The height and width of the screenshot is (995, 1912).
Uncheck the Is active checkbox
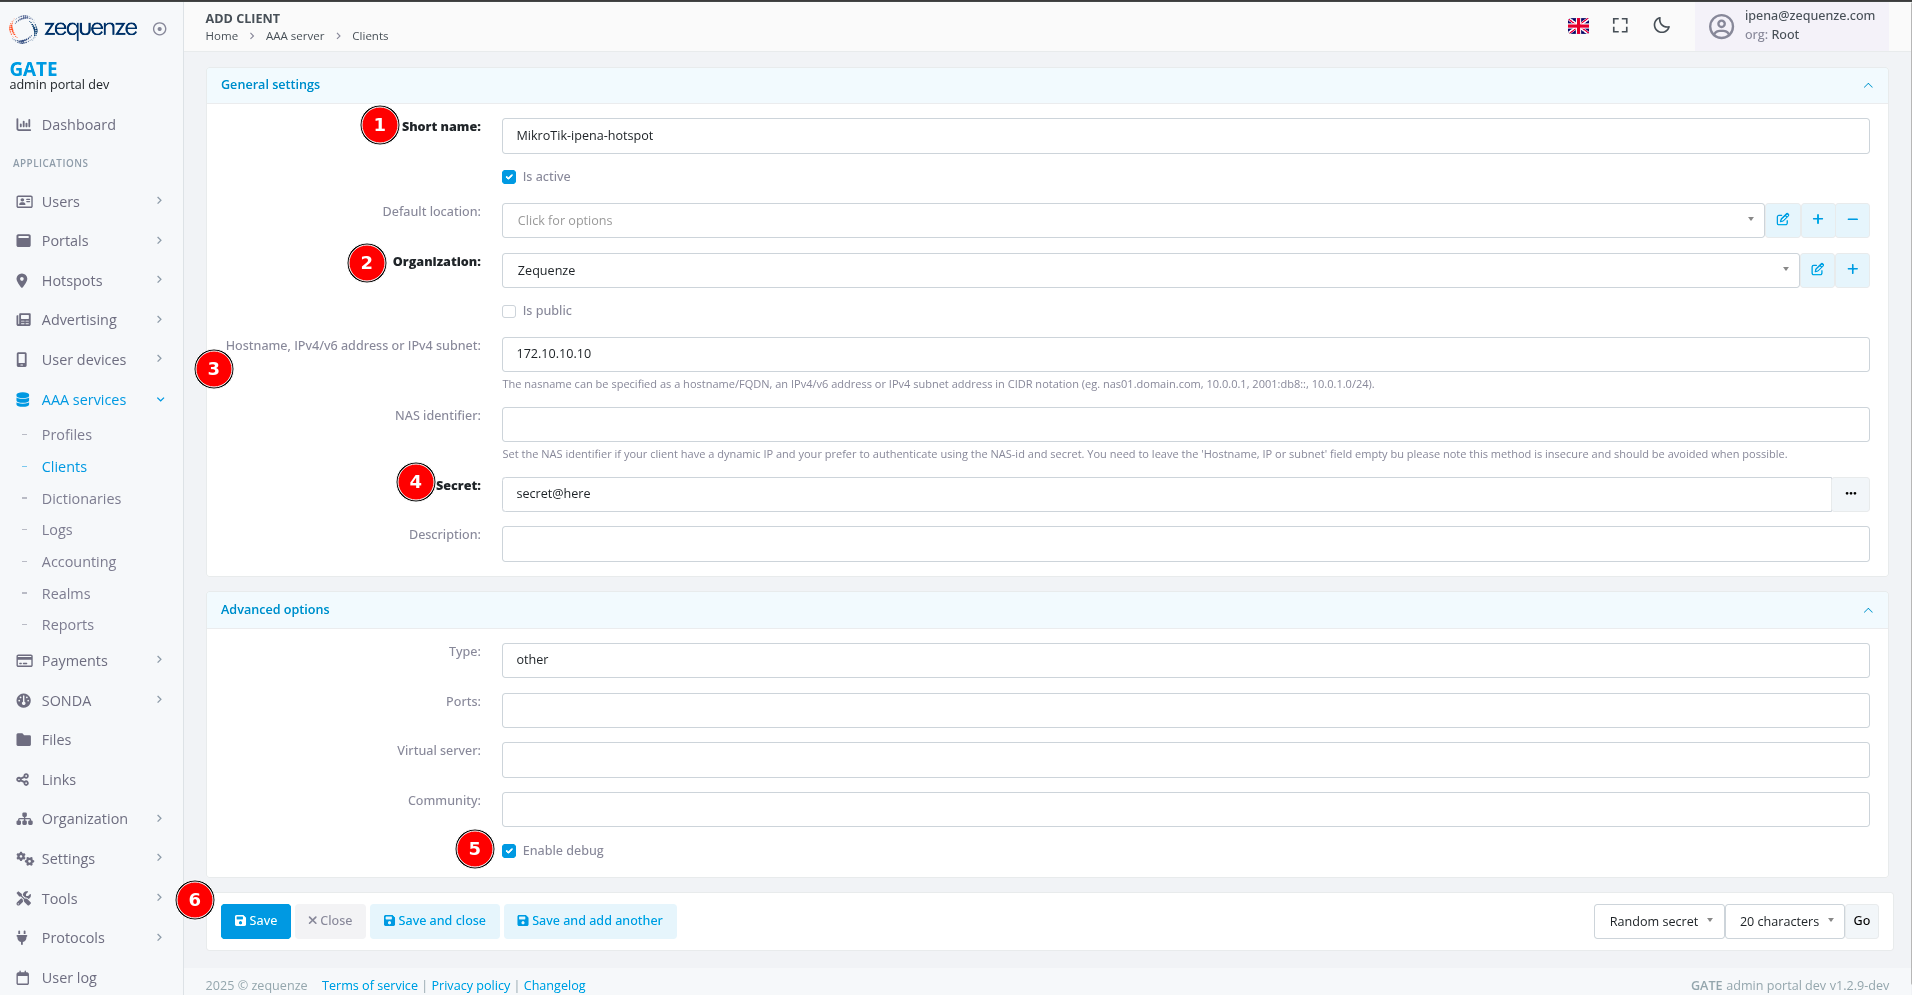pyautogui.click(x=509, y=177)
